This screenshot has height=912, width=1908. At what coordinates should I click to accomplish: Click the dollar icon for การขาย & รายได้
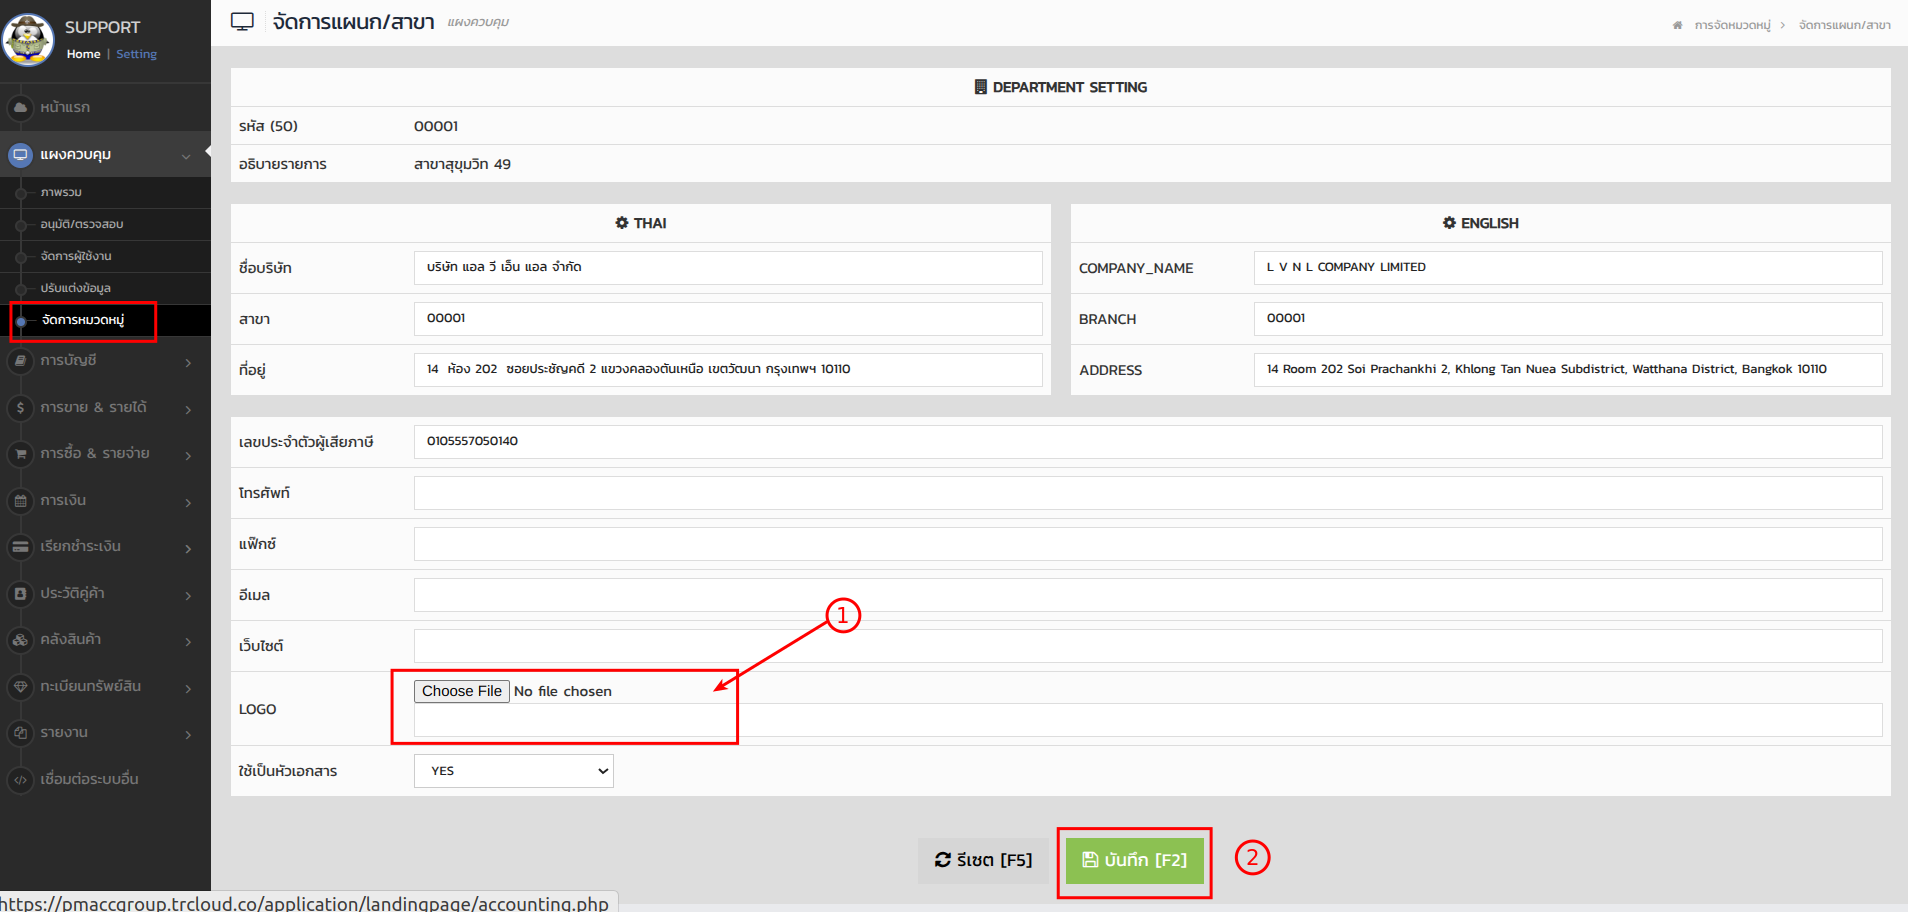[x=20, y=408]
